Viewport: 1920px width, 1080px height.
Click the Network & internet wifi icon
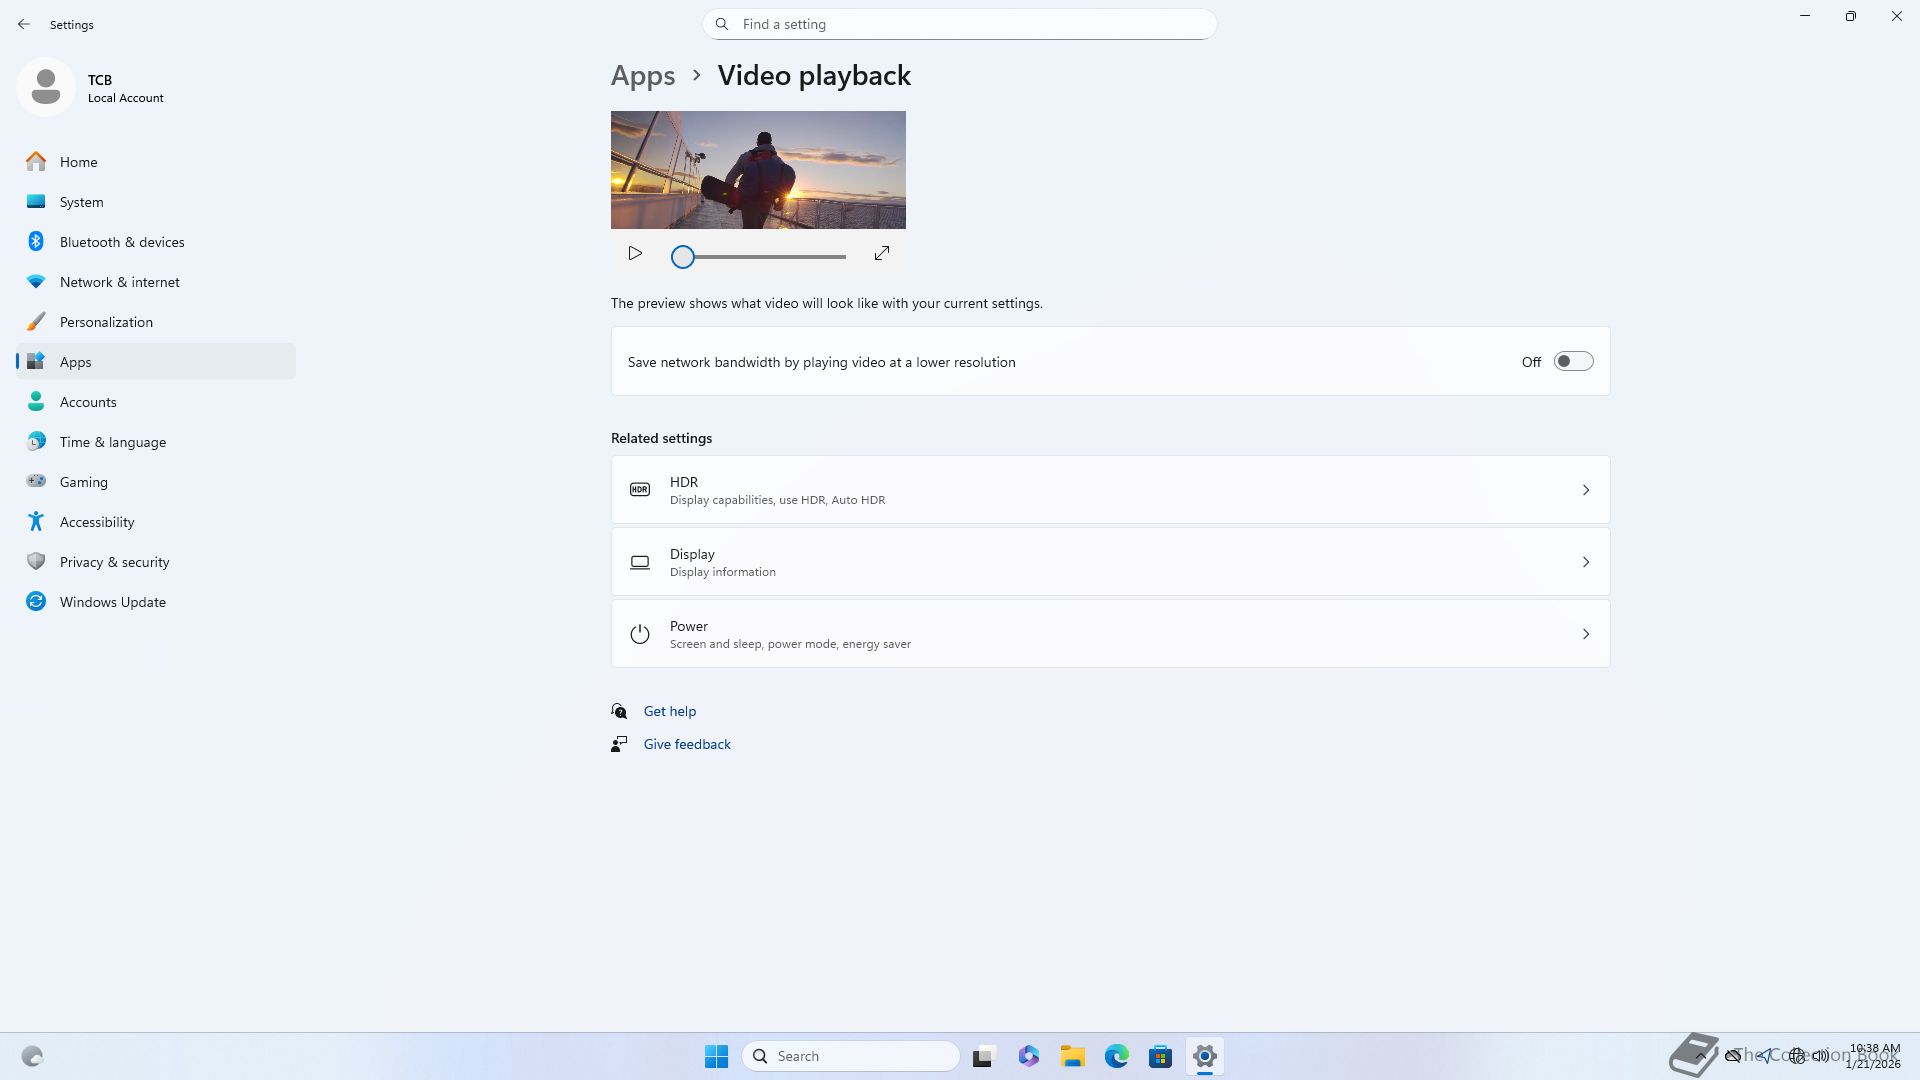point(36,282)
